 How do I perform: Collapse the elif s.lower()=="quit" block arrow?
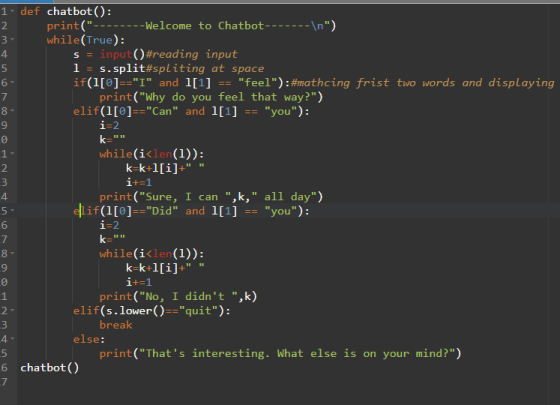12,310
